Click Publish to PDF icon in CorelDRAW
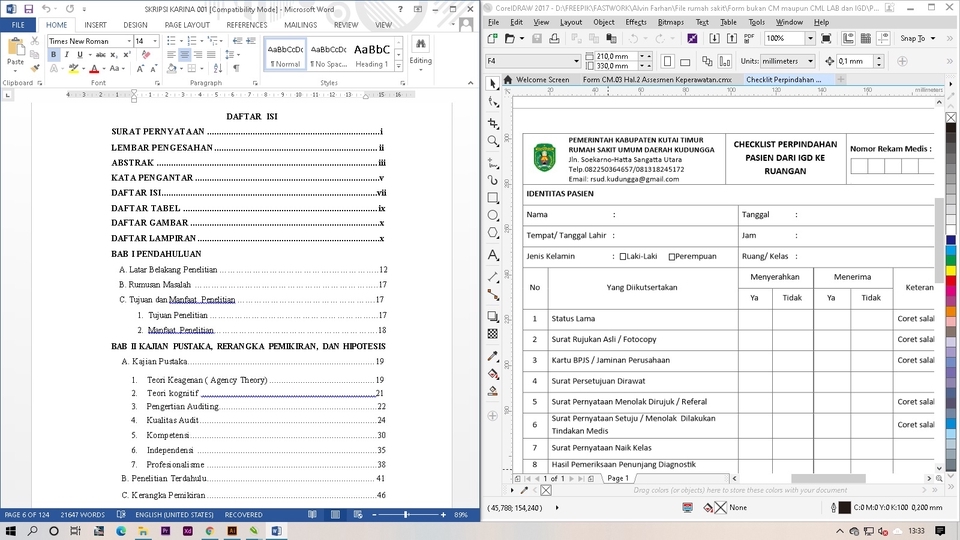 pos(749,39)
